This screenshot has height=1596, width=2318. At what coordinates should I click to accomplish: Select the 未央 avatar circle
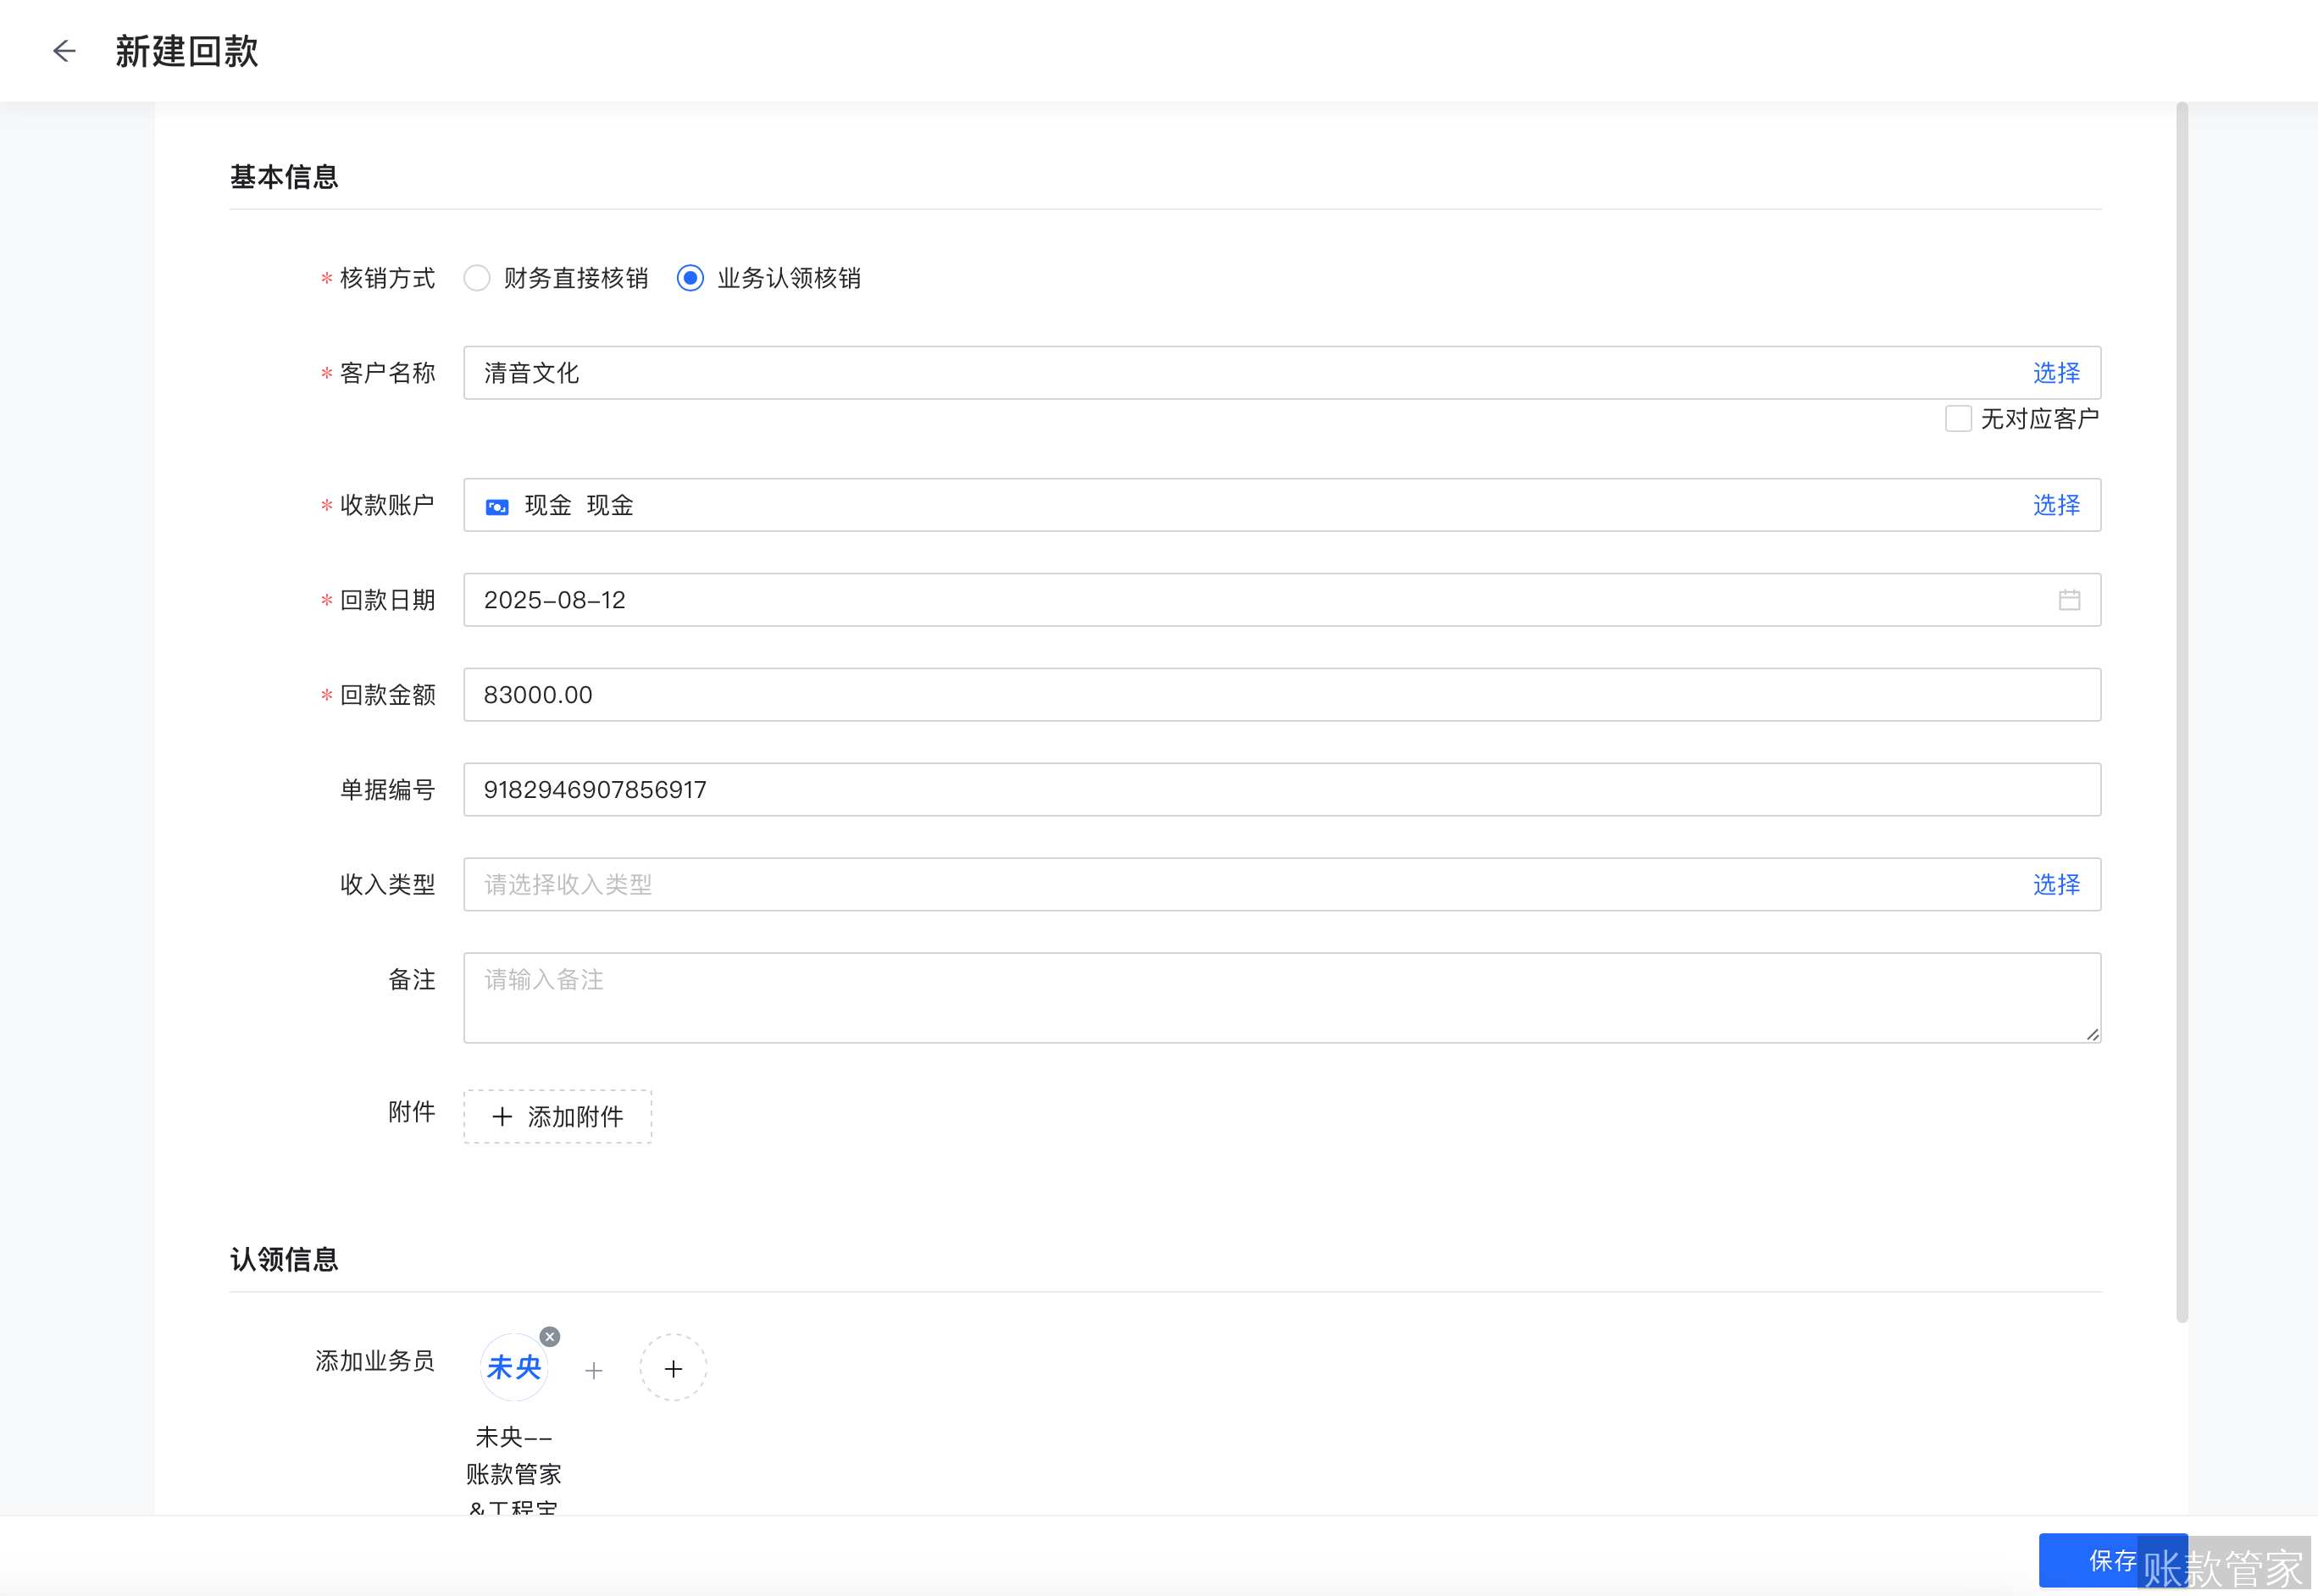[514, 1367]
